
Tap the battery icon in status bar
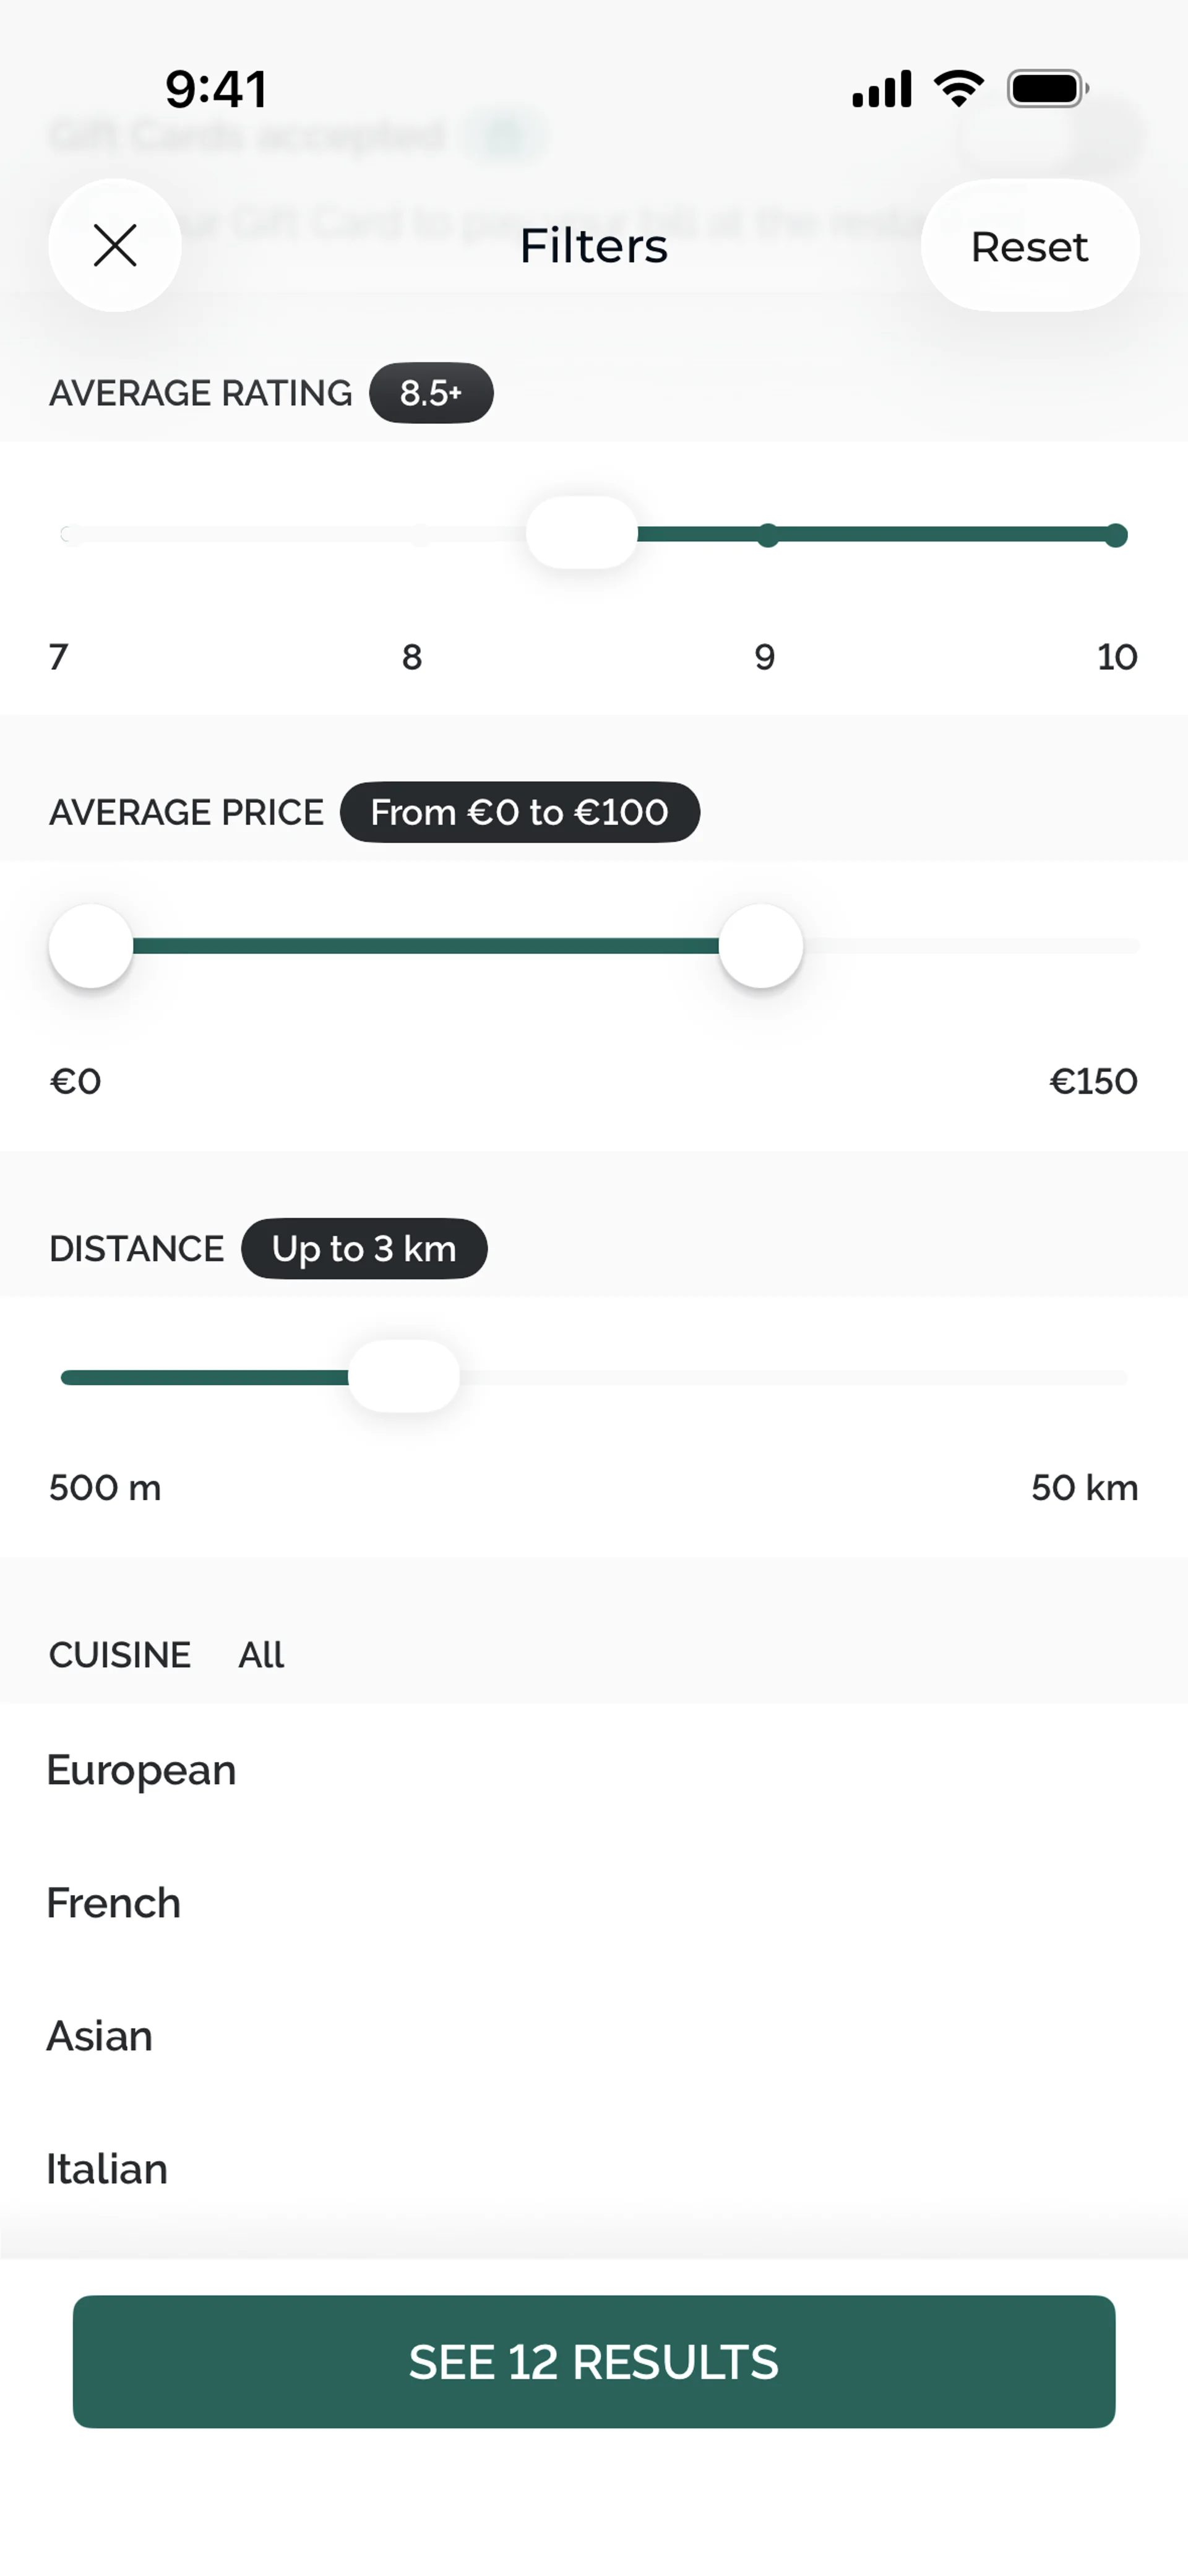pyautogui.click(x=1048, y=89)
